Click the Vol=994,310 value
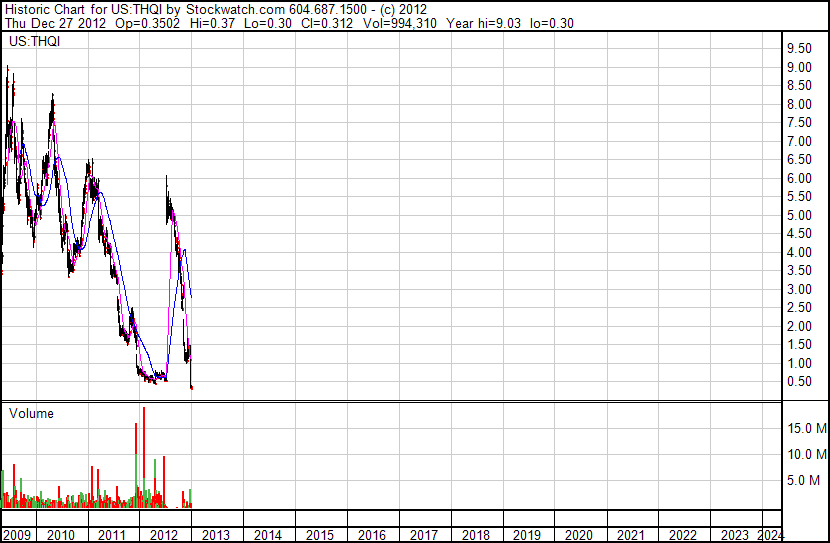 (x=400, y=23)
